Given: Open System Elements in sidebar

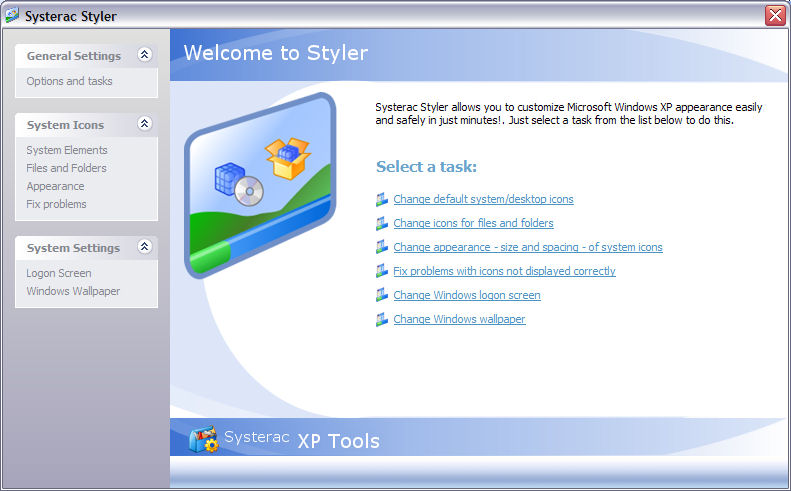Looking at the screenshot, I should 67,150.
